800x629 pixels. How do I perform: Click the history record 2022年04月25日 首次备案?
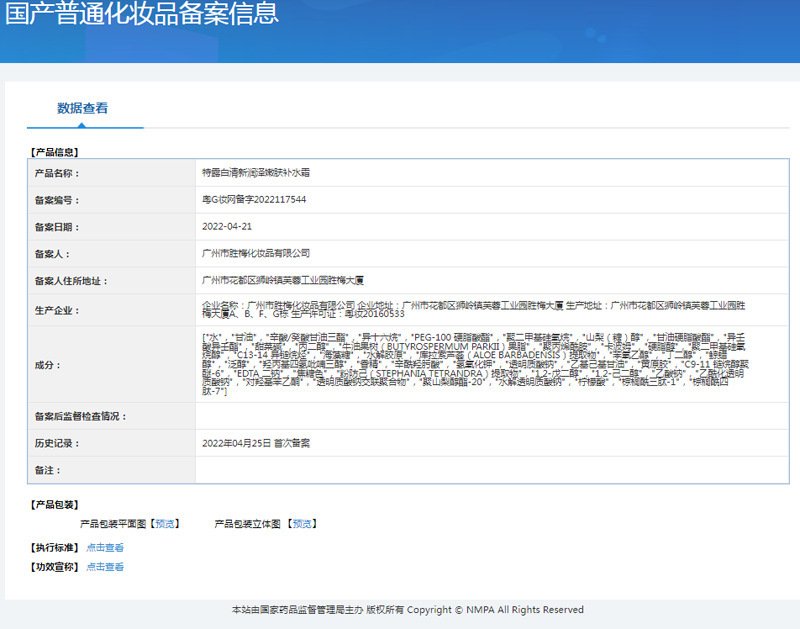(263, 443)
